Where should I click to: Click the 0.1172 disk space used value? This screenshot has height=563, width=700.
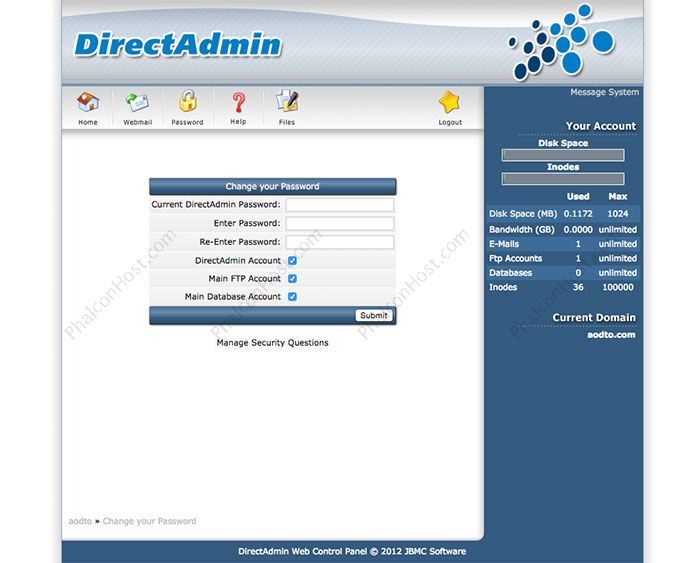pyautogui.click(x=578, y=214)
